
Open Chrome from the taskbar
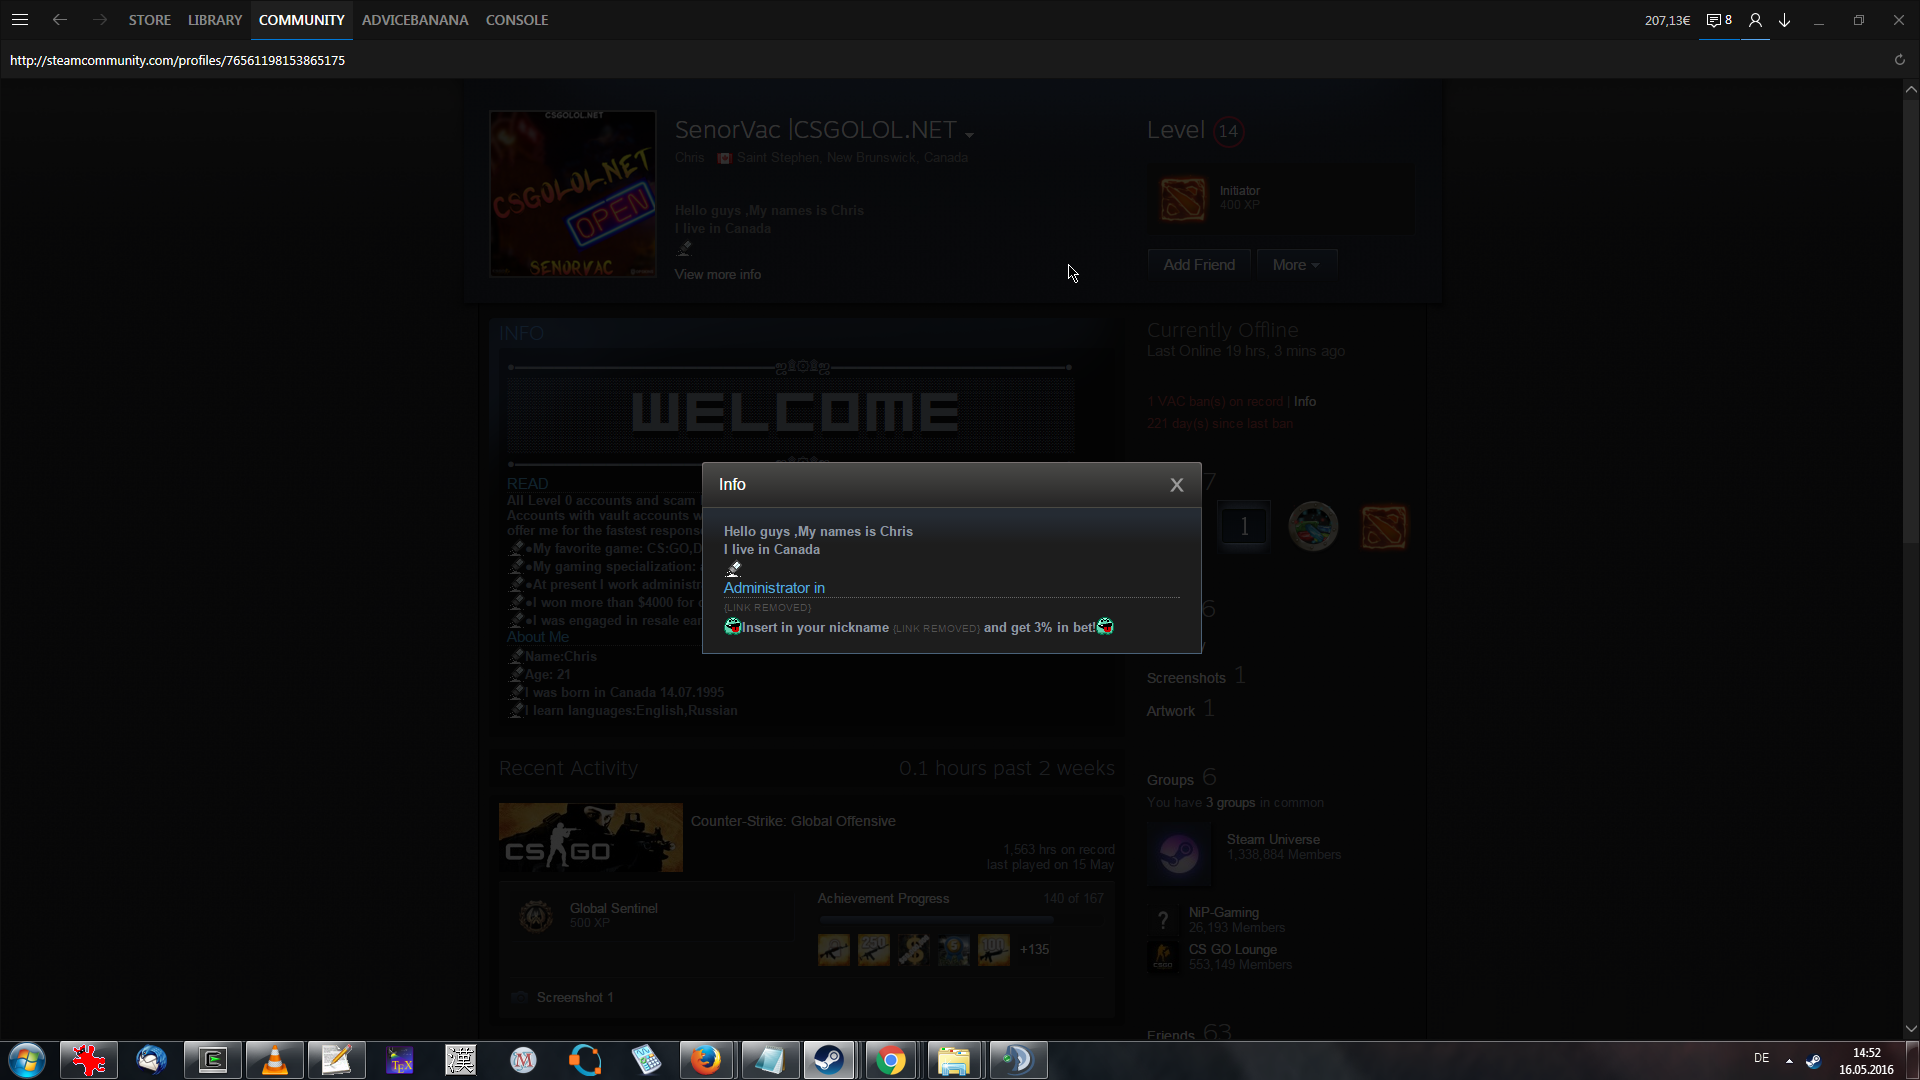[890, 1060]
